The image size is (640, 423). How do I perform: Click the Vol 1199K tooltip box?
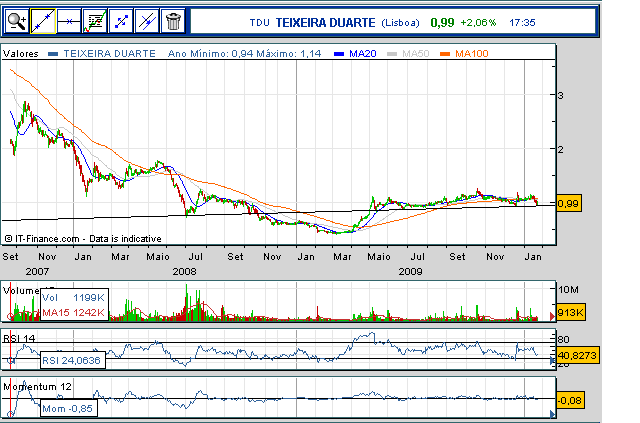pos(73,298)
